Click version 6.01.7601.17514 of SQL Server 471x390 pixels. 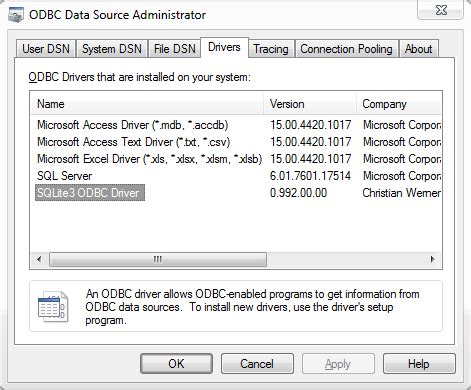310,176
